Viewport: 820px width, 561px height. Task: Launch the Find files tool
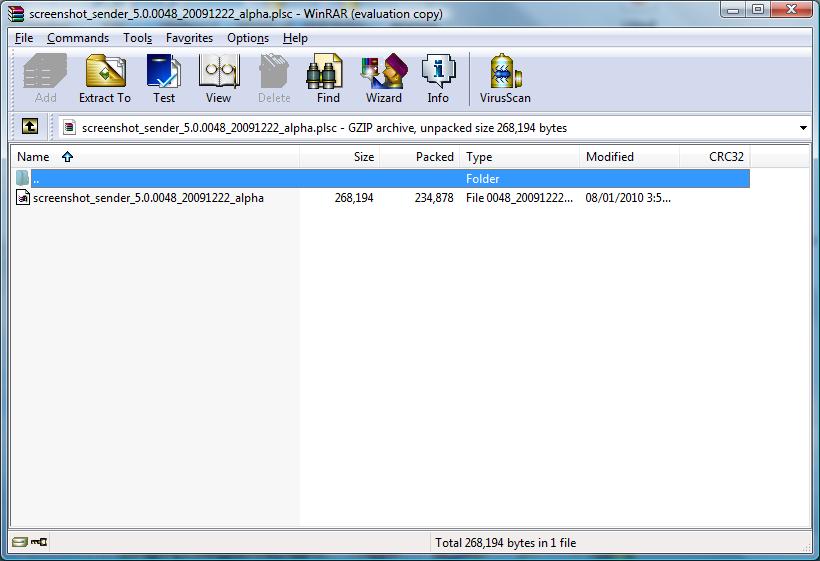(328, 79)
